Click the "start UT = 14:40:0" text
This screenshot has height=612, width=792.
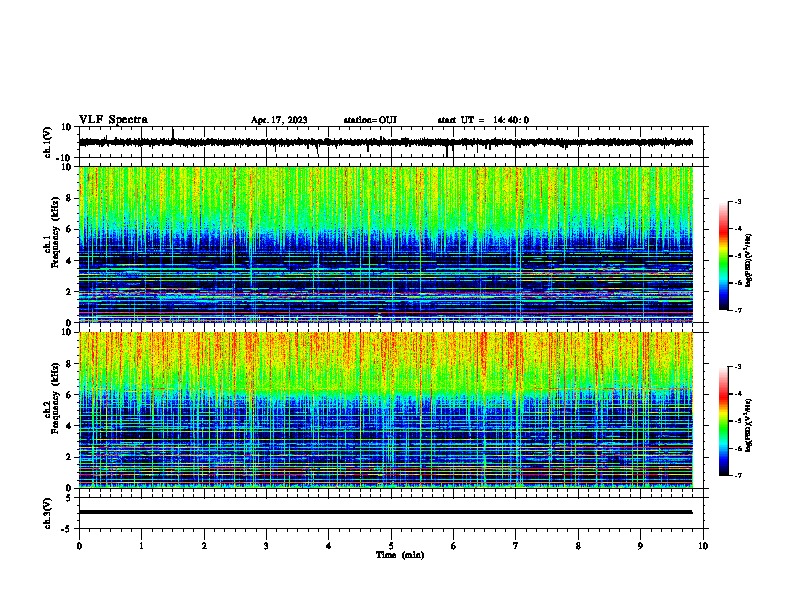(x=483, y=120)
